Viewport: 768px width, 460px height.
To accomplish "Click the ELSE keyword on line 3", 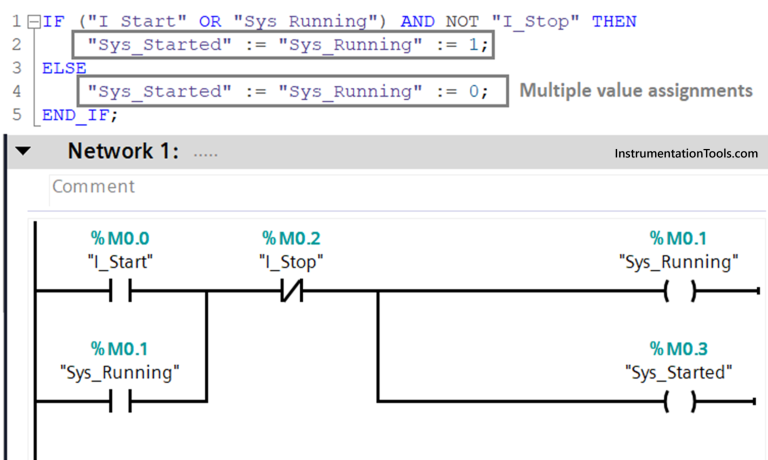I will click(x=64, y=68).
